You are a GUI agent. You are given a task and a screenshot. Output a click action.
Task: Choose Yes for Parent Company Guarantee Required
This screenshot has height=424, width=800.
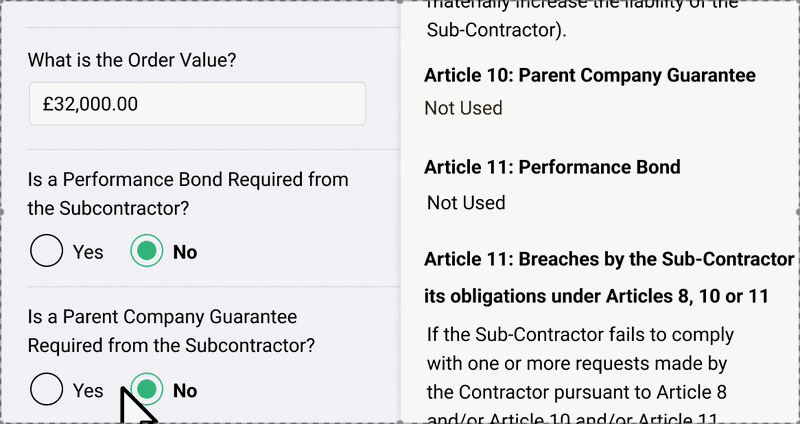(x=47, y=390)
